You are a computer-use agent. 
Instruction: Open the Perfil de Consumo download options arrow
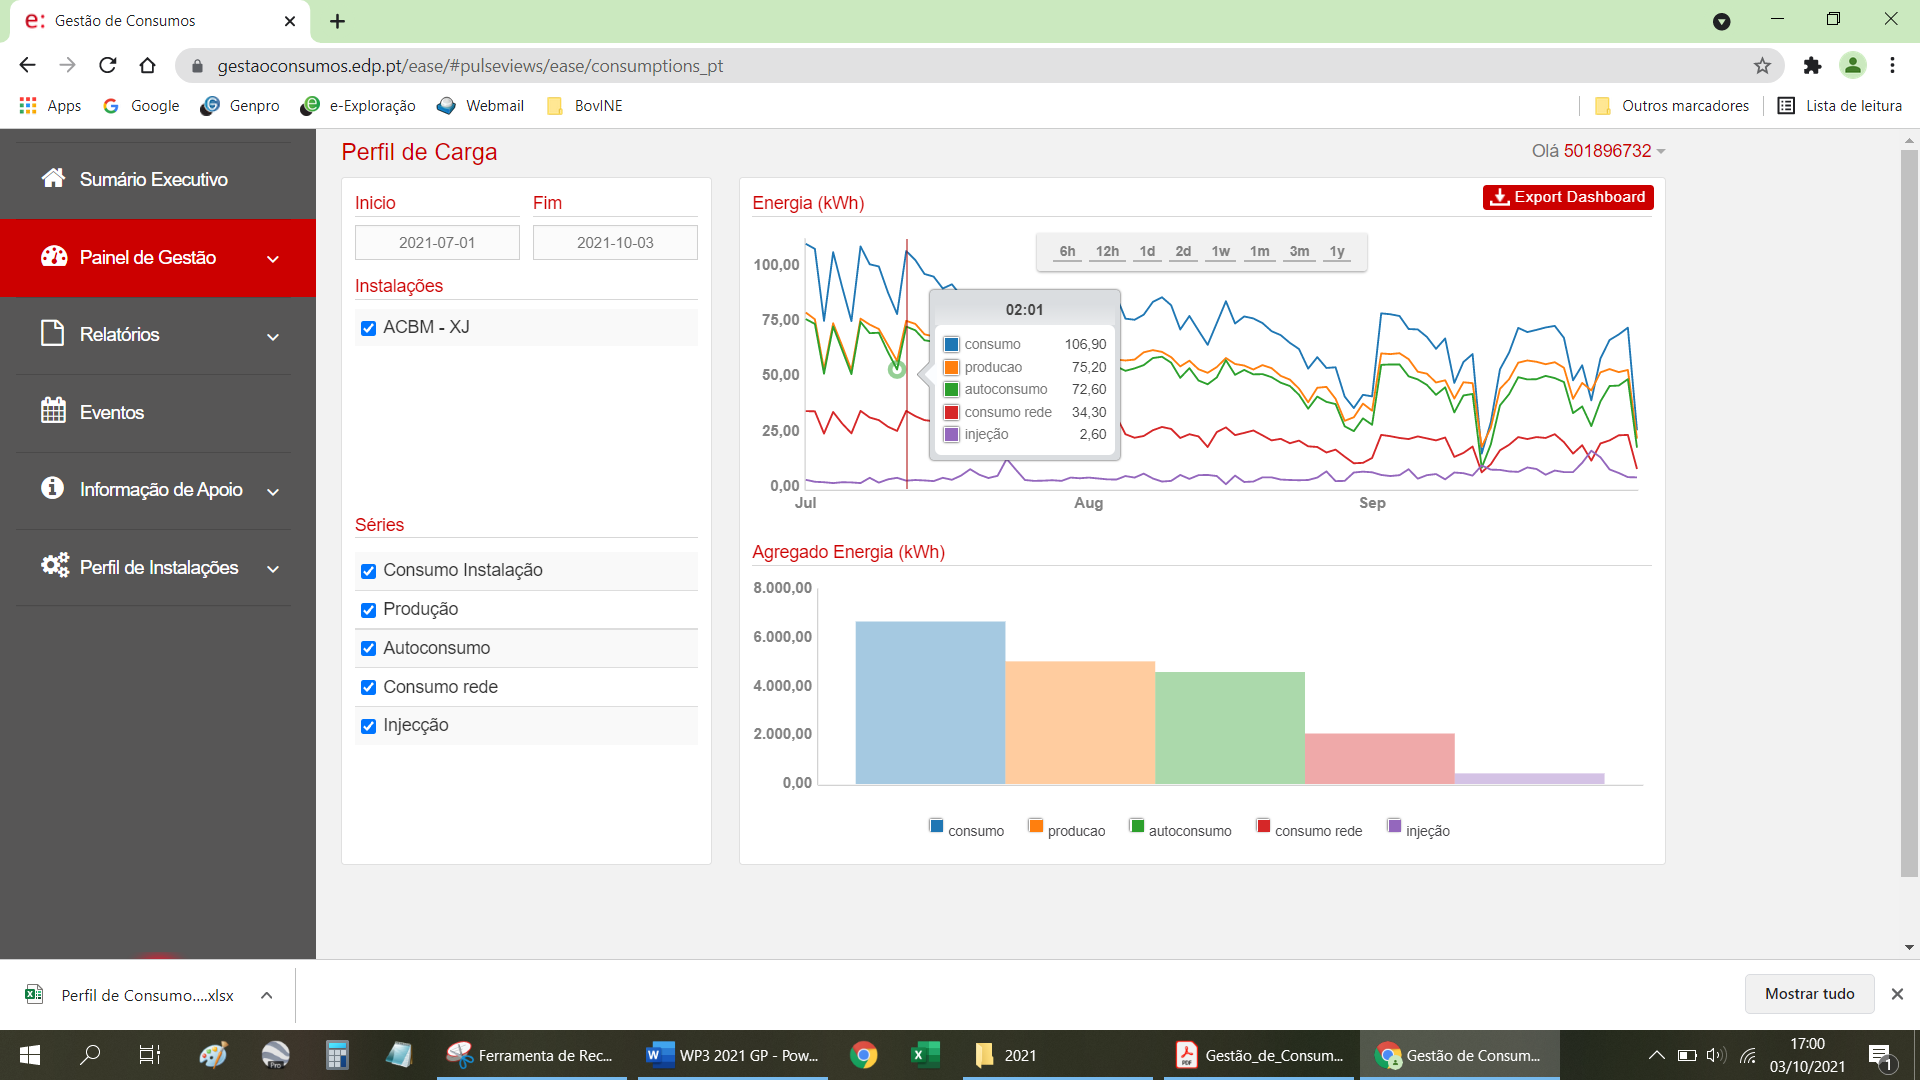point(266,995)
